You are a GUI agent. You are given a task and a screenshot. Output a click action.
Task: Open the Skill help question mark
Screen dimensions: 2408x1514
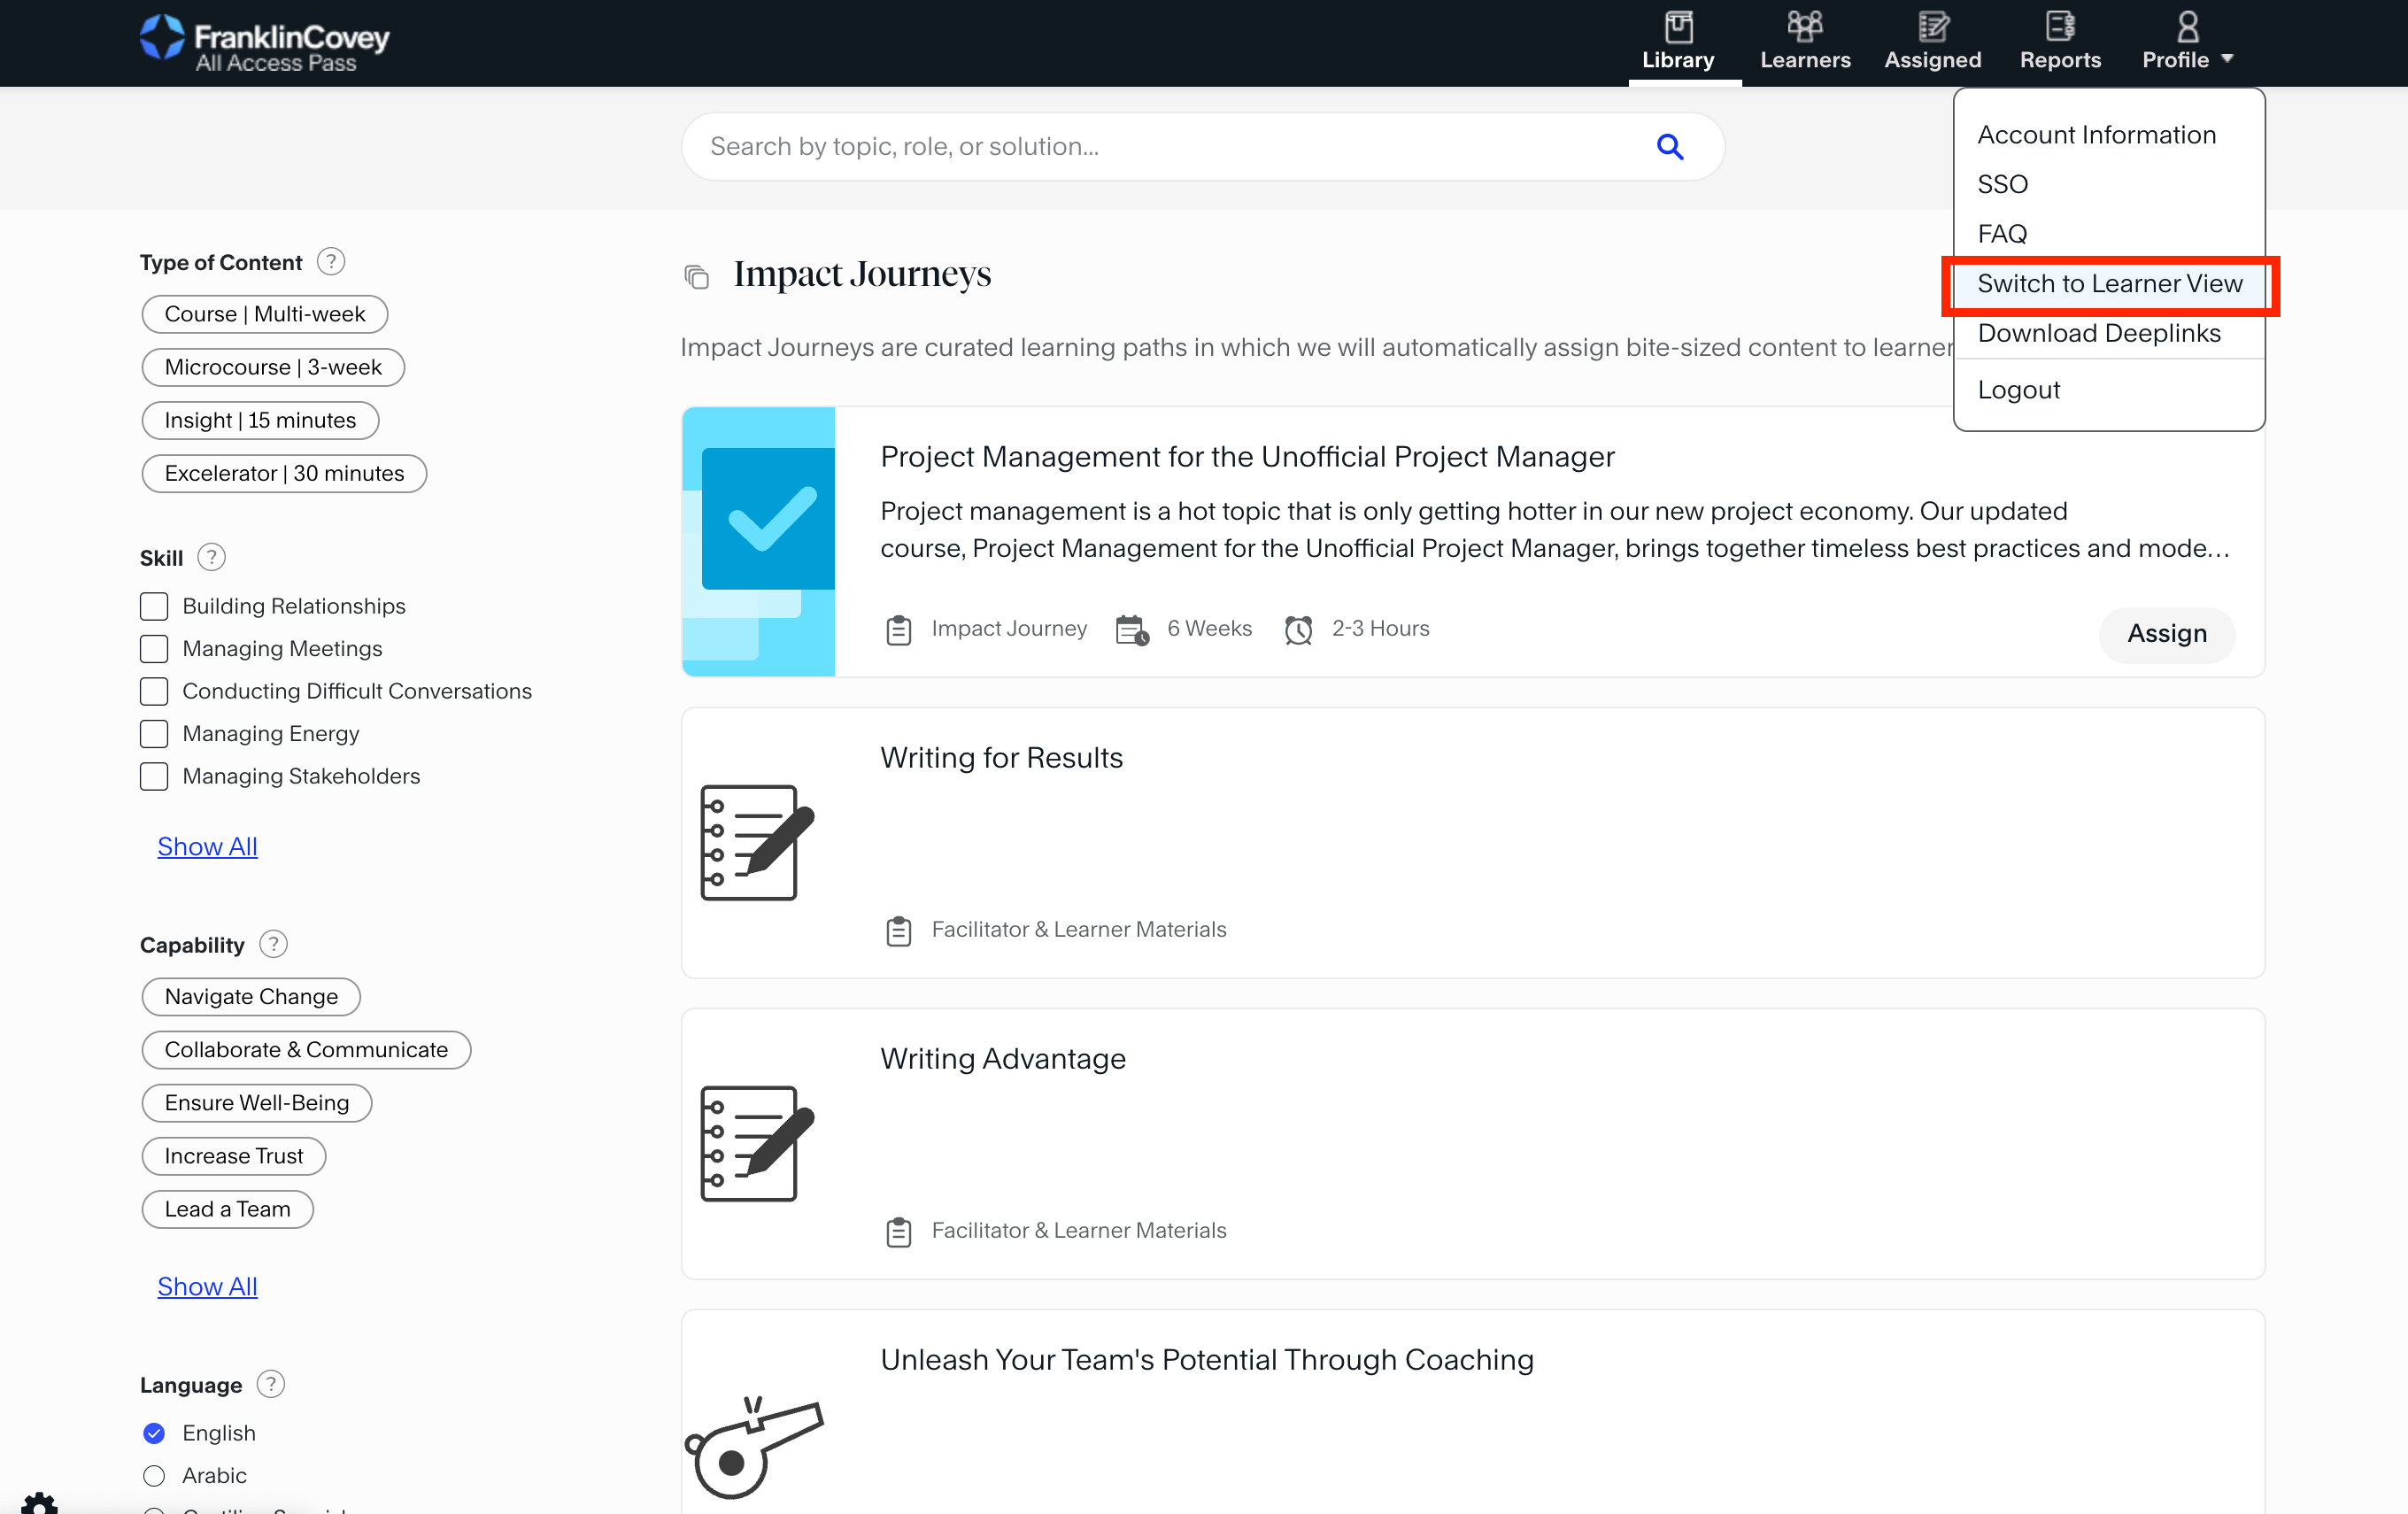coord(212,557)
